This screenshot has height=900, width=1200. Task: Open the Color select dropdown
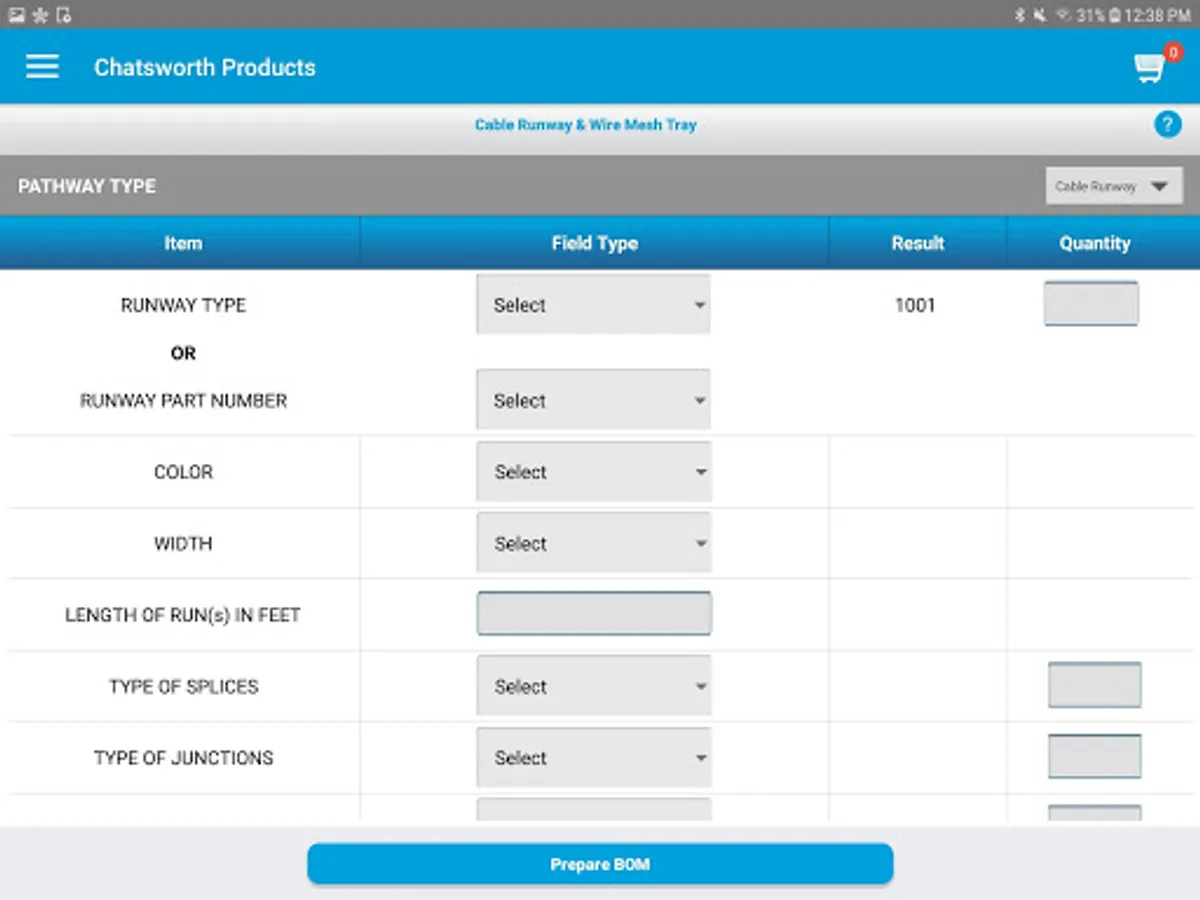(x=593, y=472)
